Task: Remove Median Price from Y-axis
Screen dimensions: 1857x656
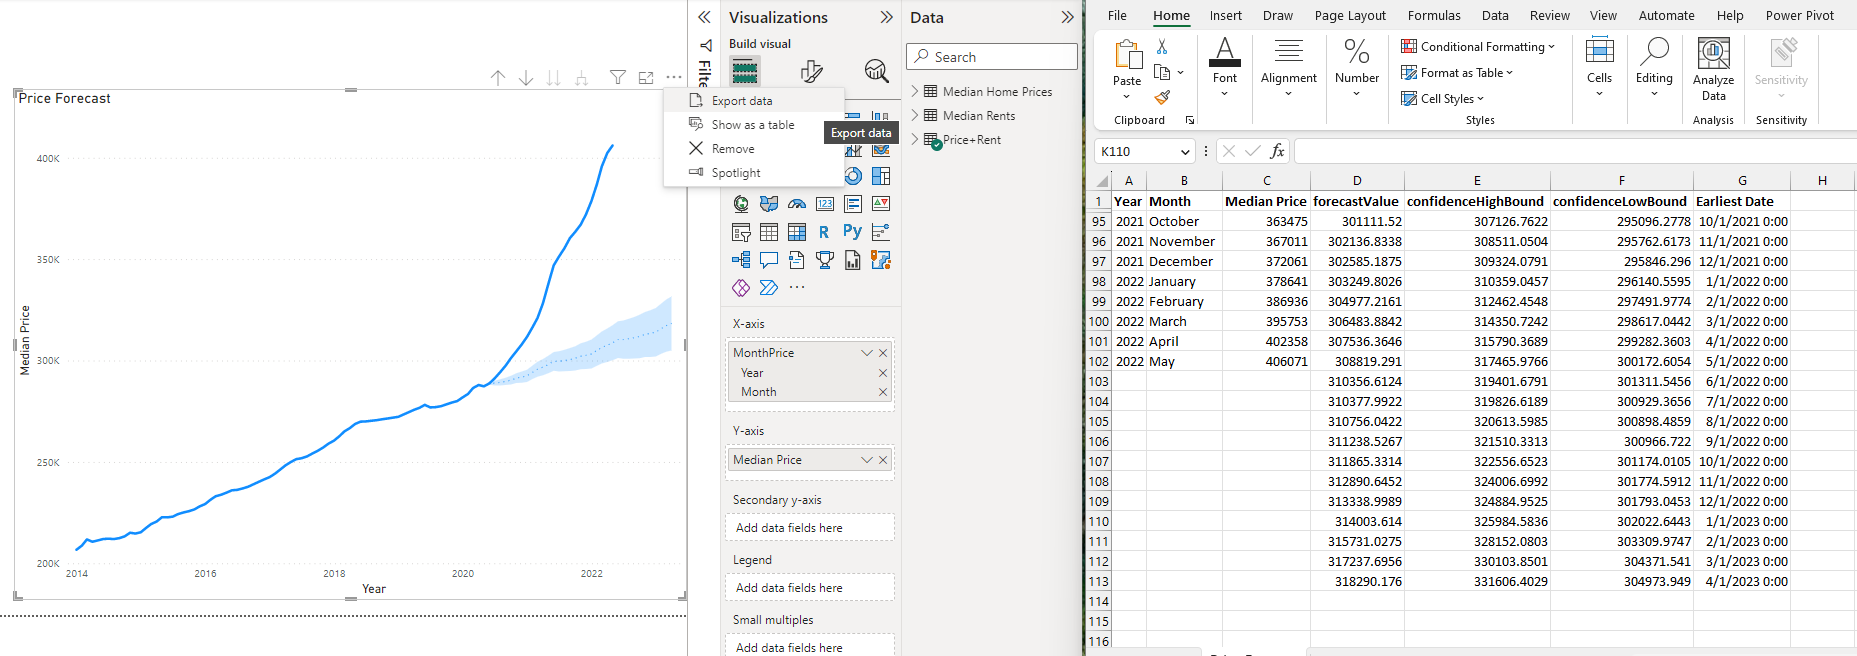Action: pos(883,460)
